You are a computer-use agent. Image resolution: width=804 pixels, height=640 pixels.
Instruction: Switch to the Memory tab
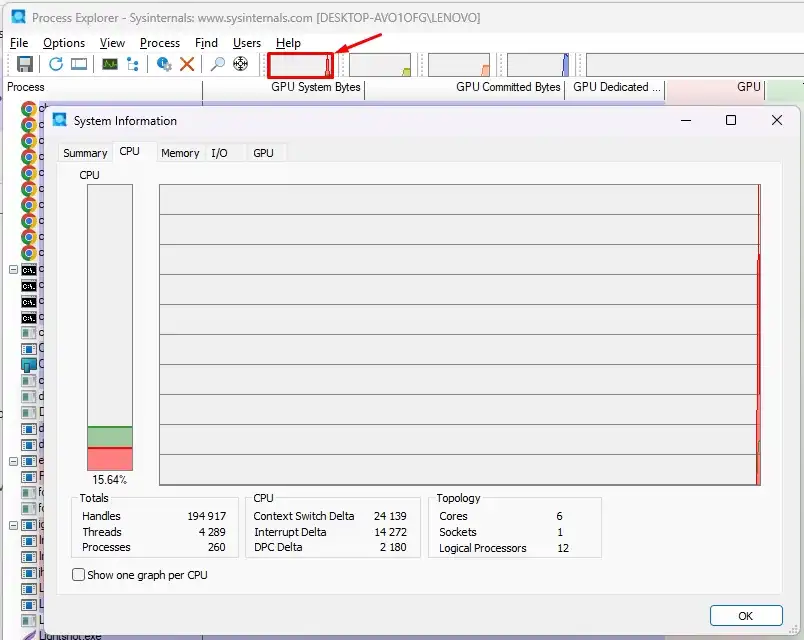coord(180,153)
